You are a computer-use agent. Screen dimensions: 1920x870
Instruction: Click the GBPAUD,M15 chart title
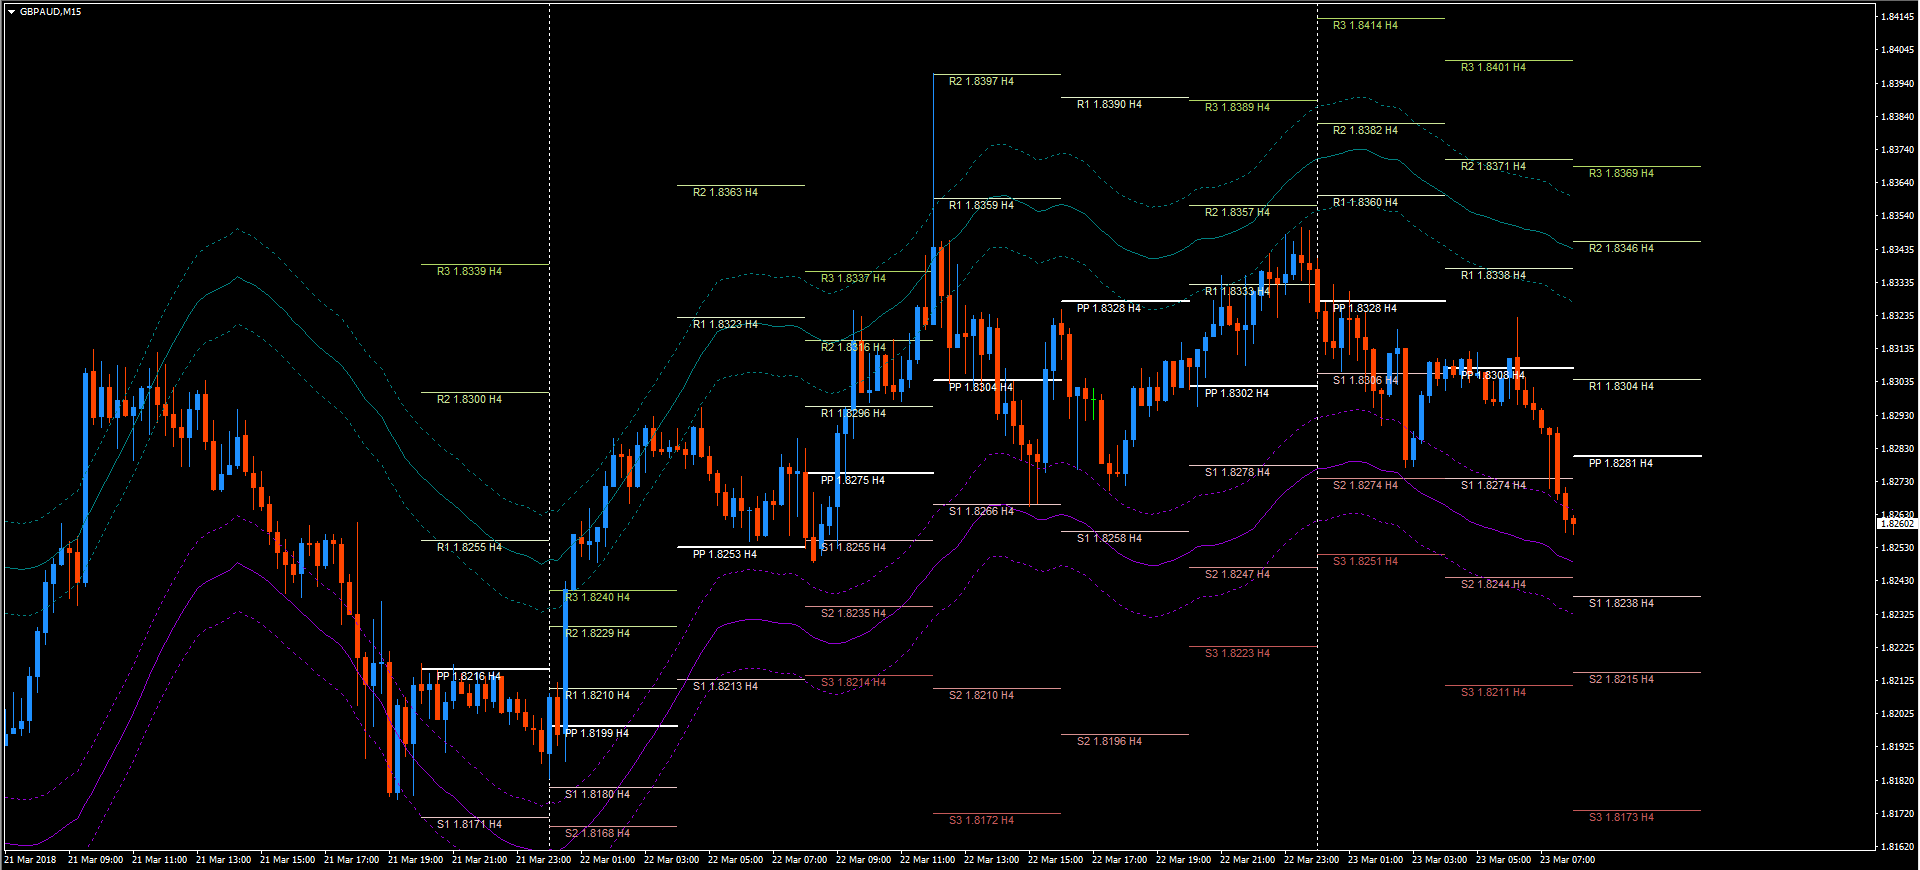pyautogui.click(x=50, y=12)
